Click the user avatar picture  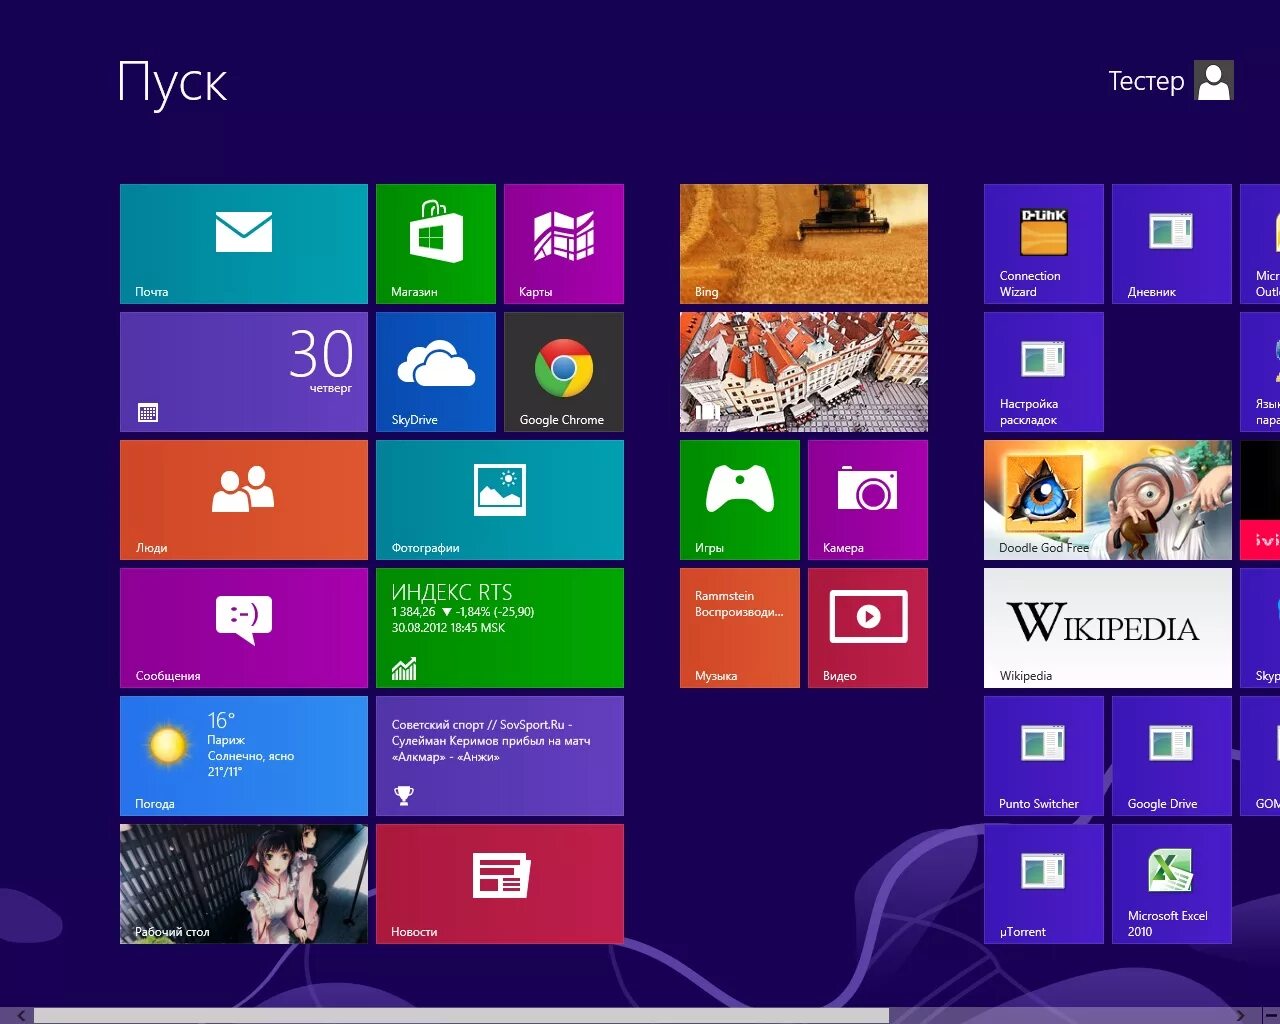1214,80
